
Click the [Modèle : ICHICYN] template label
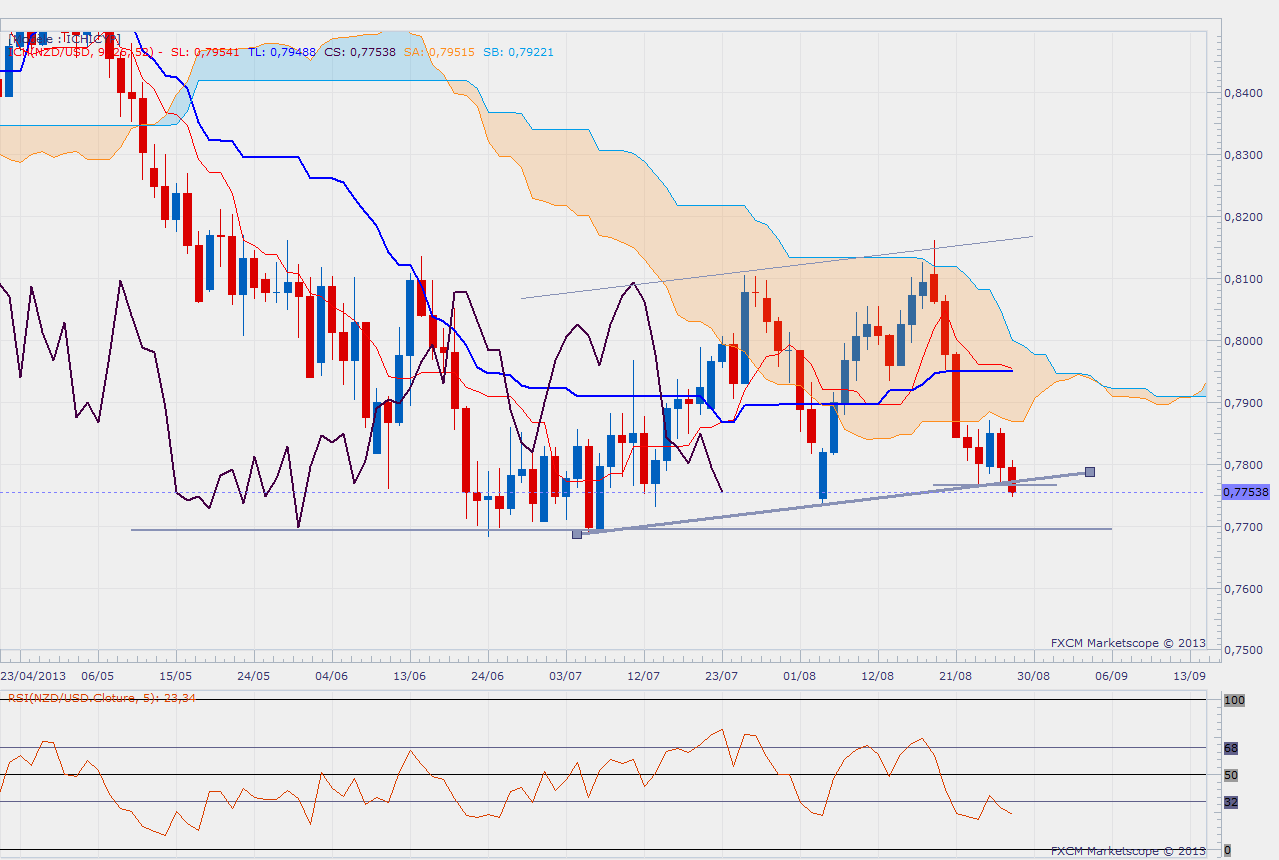64,38
